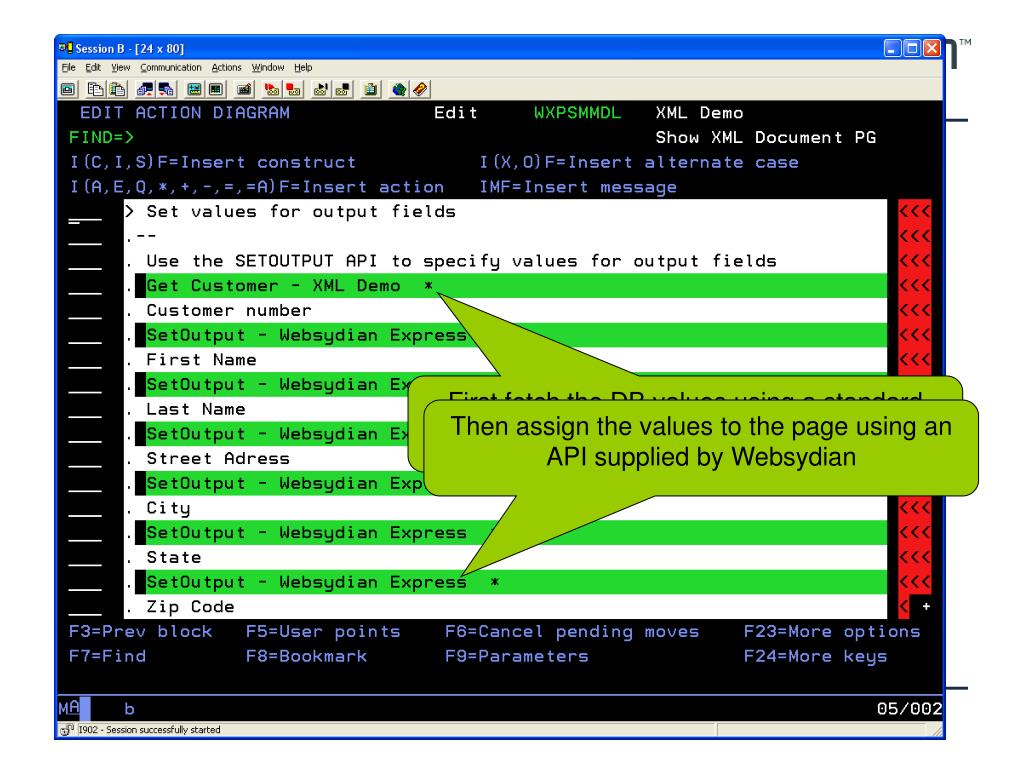This screenshot has width=1024, height=768.
Task: Click the State comment line
Action: (x=174, y=558)
